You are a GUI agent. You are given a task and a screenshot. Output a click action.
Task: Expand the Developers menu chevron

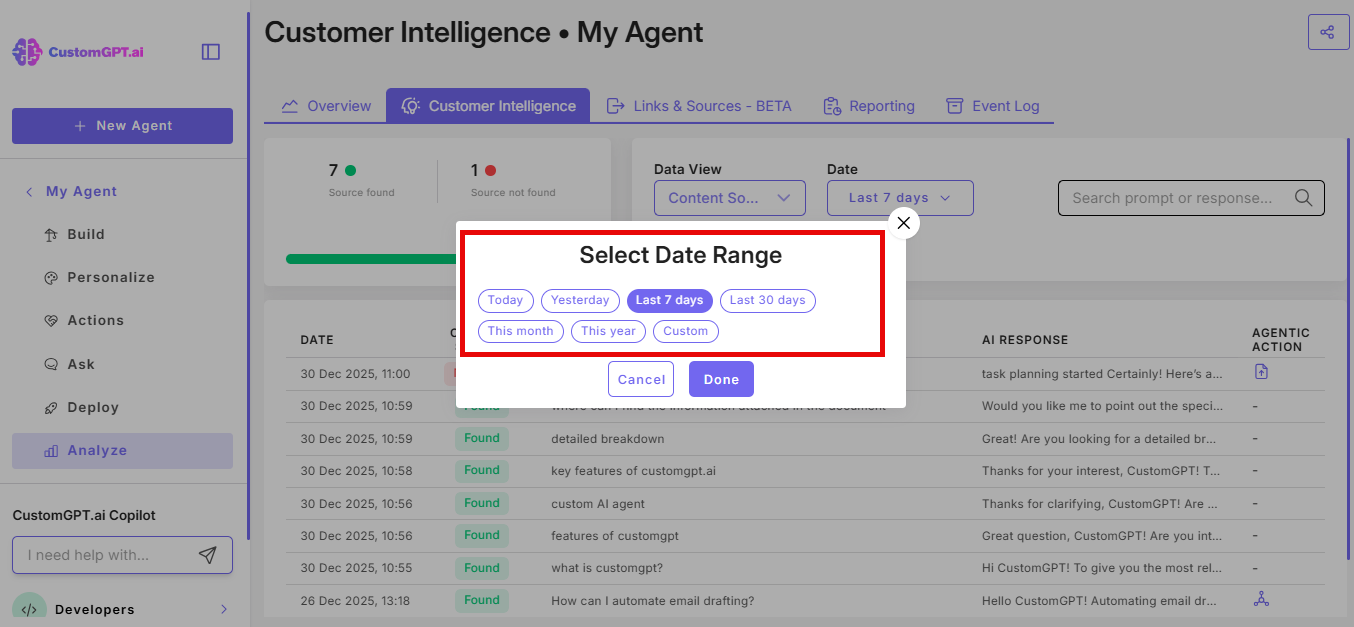pyautogui.click(x=224, y=609)
